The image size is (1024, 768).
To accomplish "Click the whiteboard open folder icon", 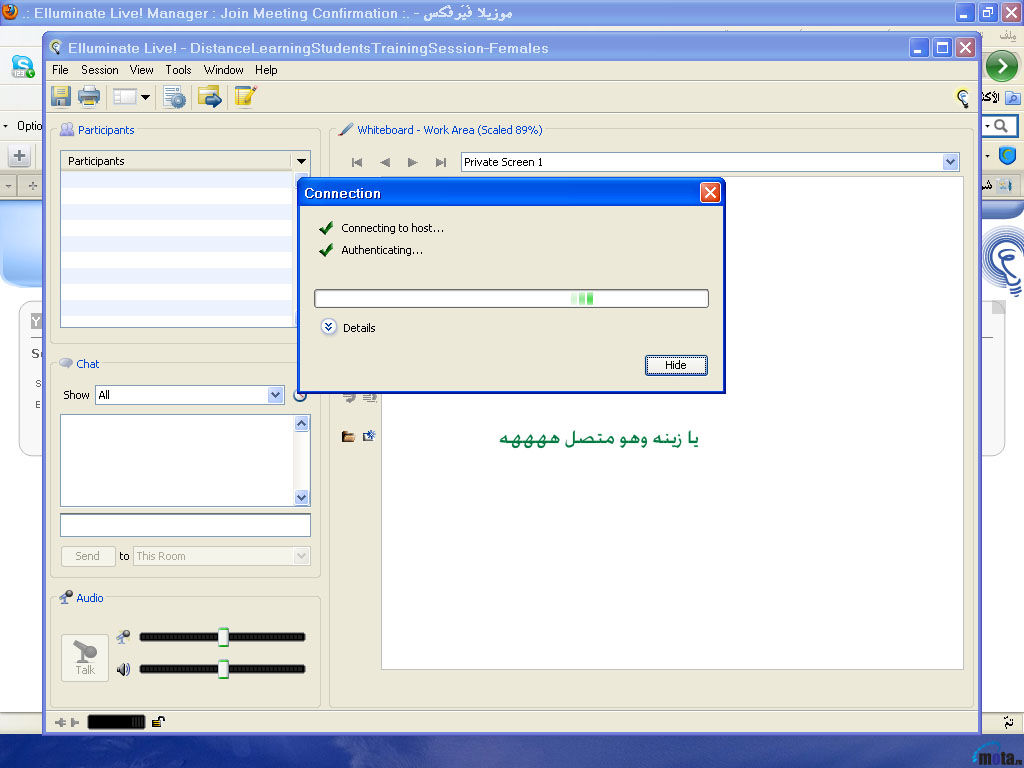I will 348,436.
